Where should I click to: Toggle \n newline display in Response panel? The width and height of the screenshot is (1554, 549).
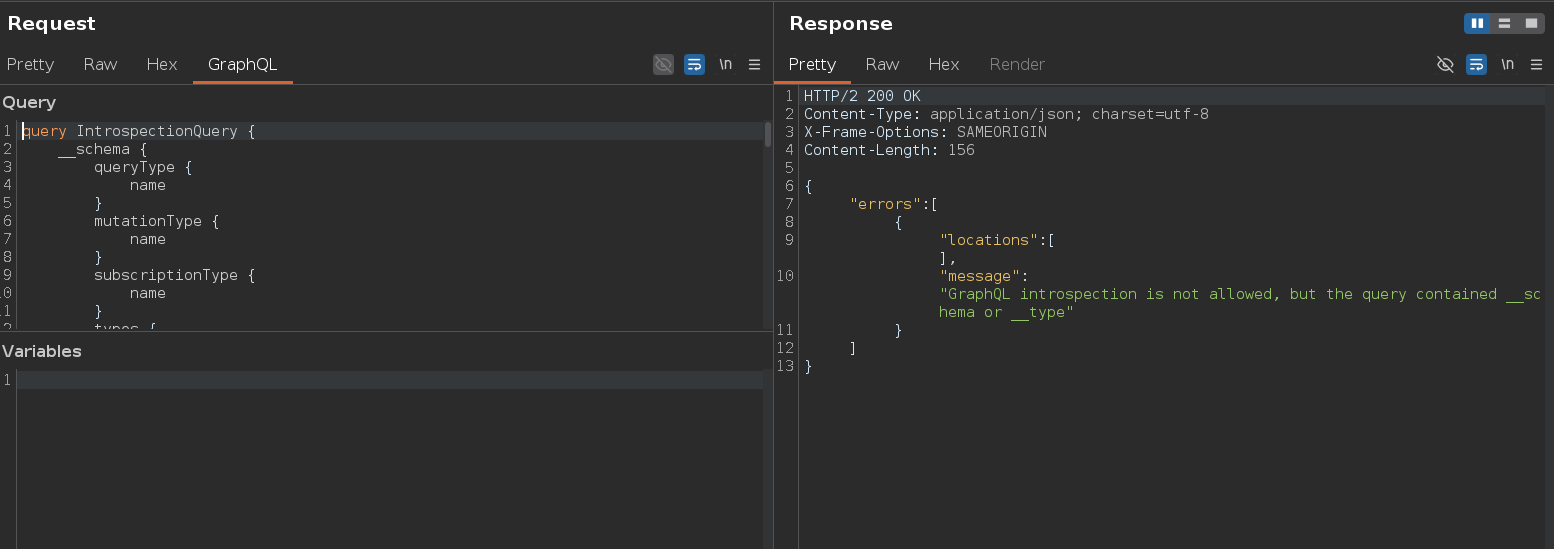pyautogui.click(x=1507, y=64)
